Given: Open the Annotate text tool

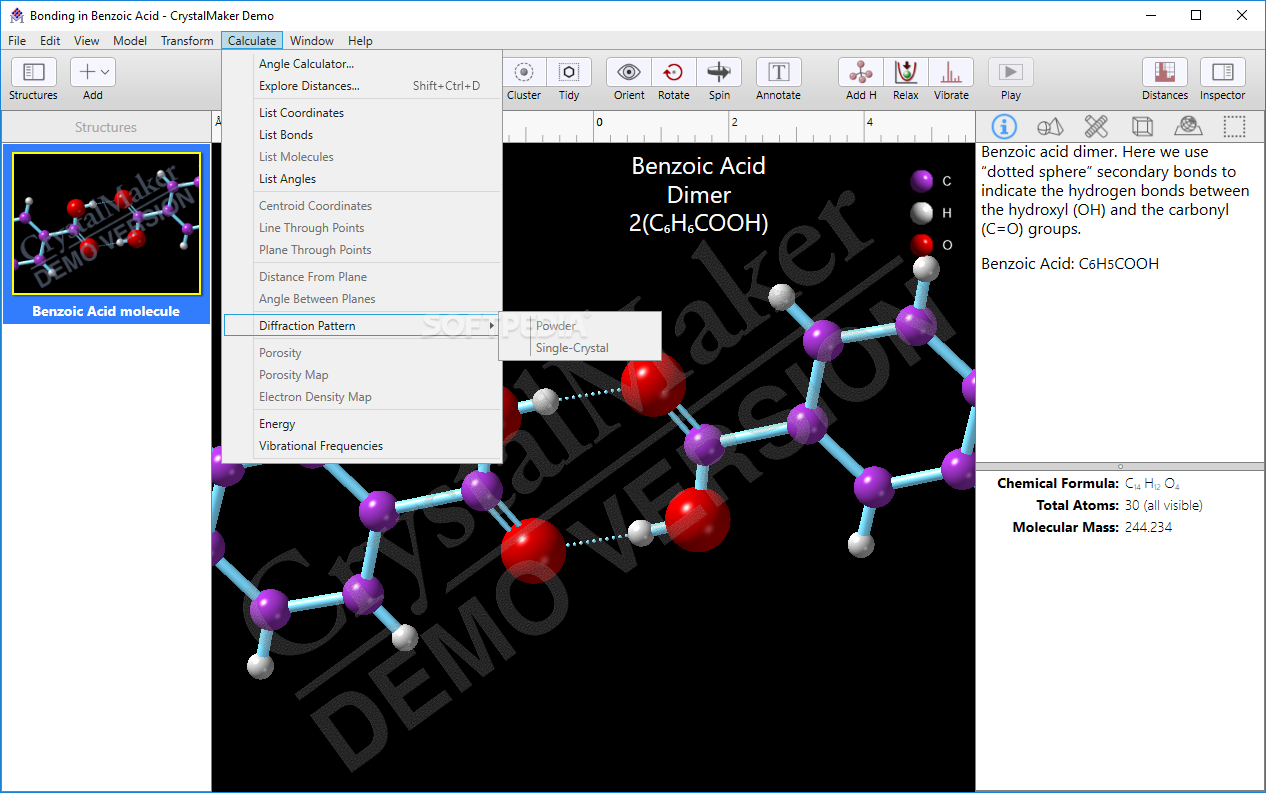Looking at the screenshot, I should (x=779, y=73).
